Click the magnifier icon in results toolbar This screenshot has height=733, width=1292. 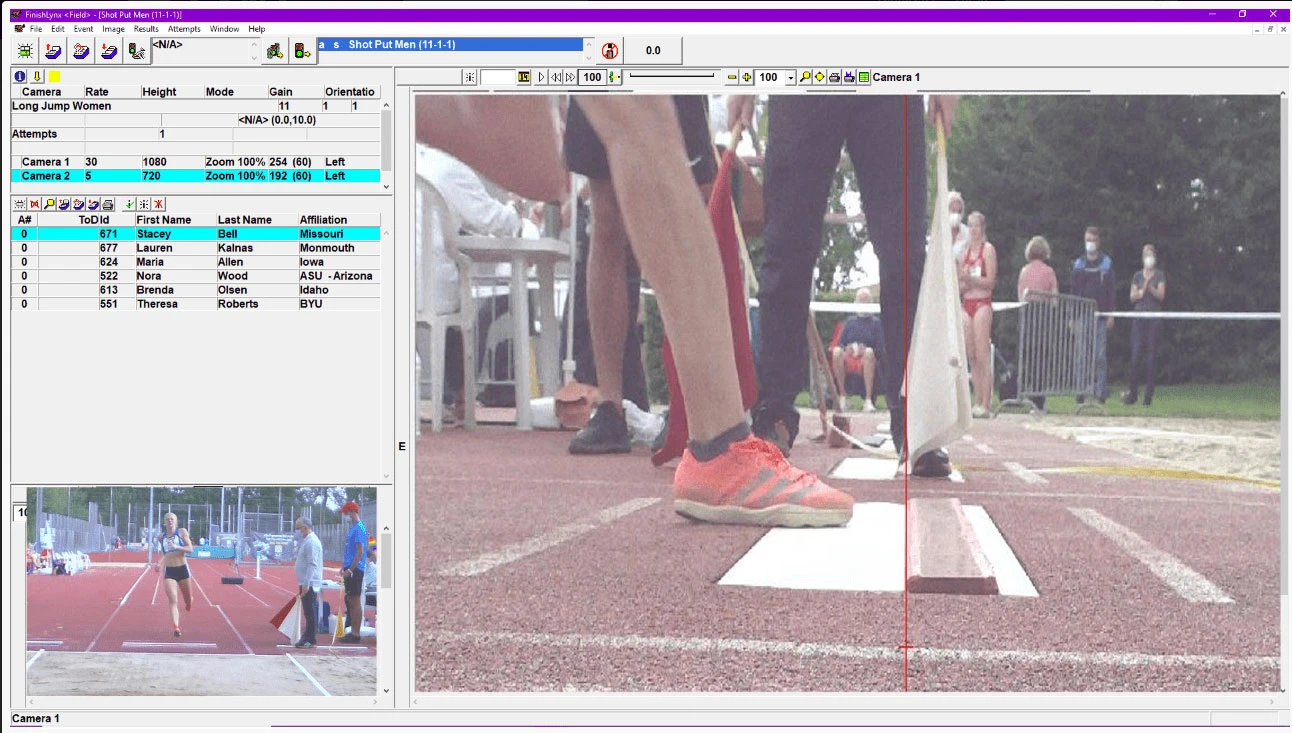(x=49, y=204)
